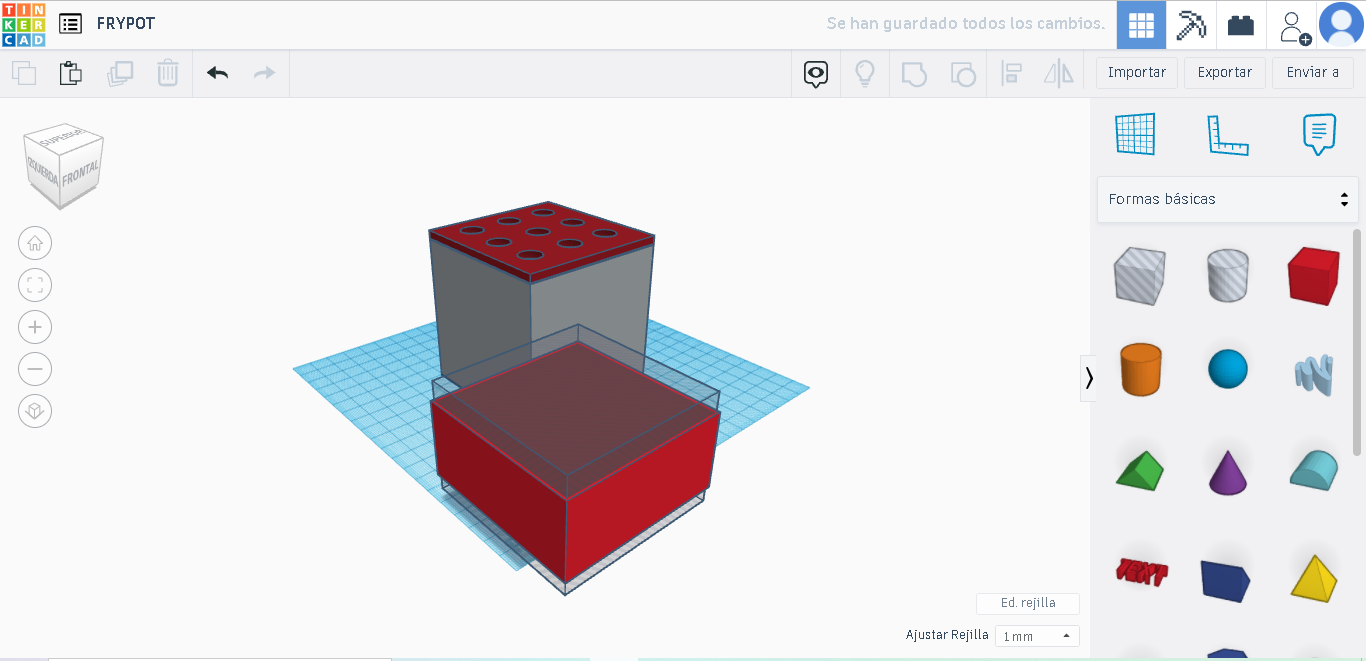Select the green Roof shape

tap(1140, 469)
